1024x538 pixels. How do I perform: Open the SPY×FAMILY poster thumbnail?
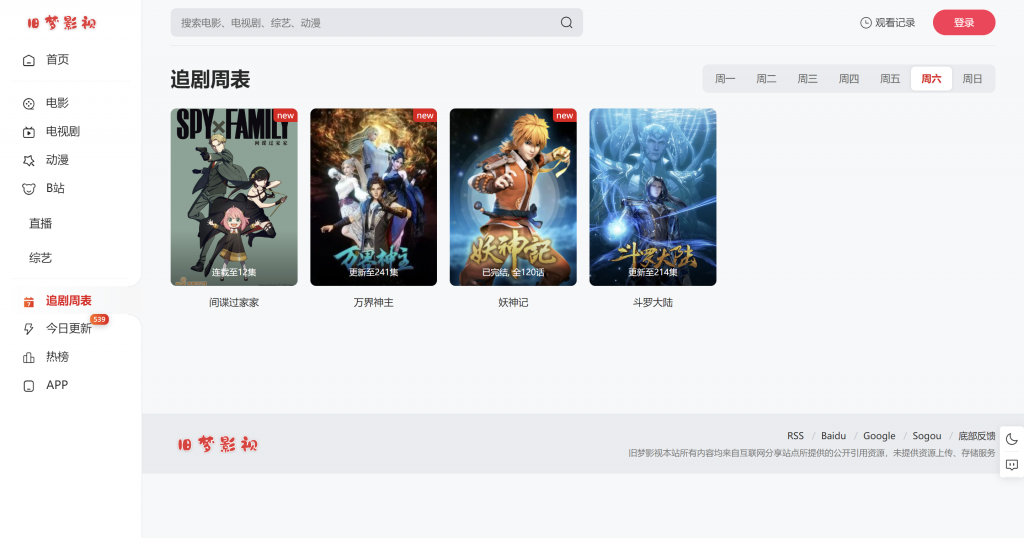[234, 197]
